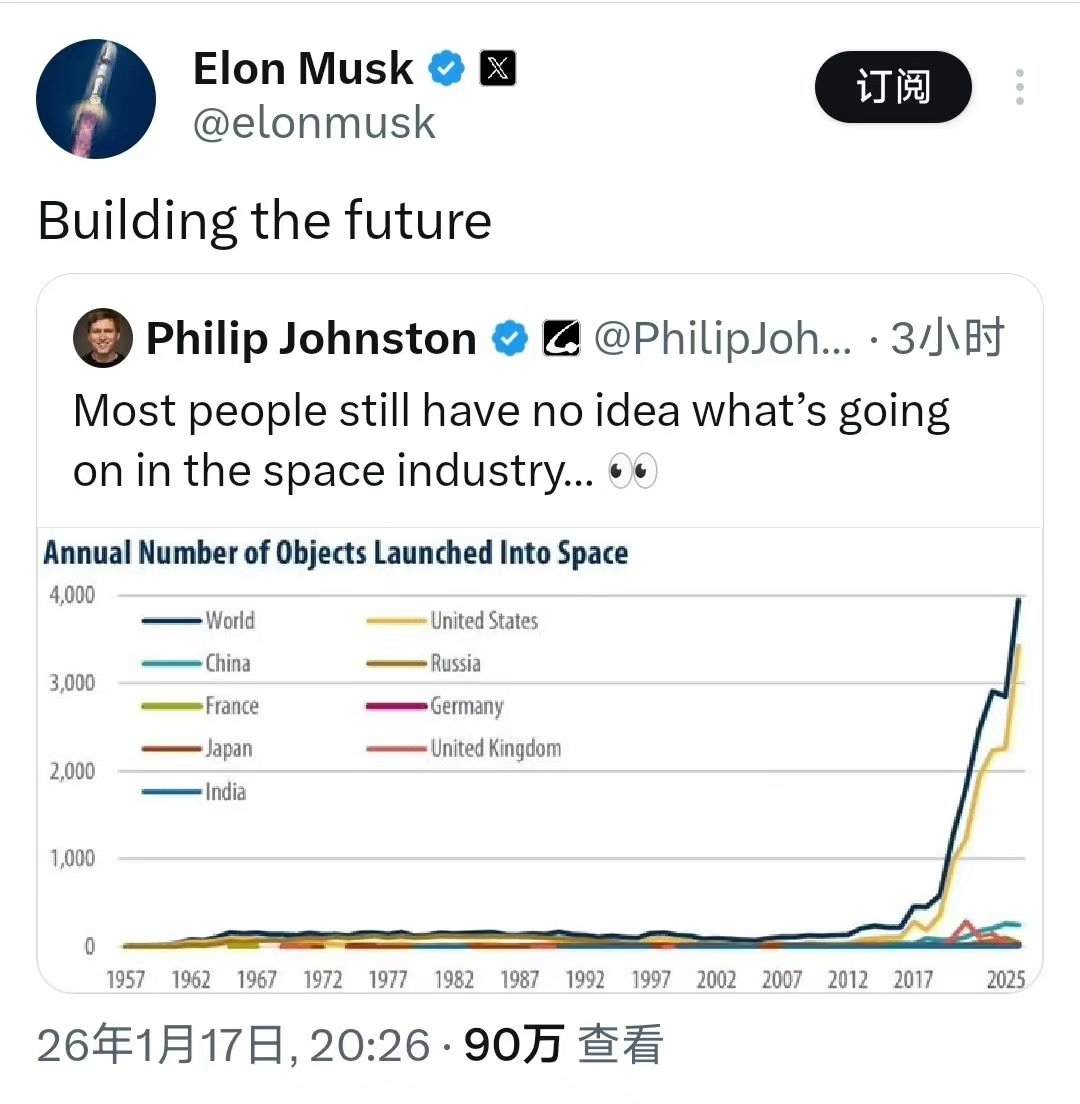
Task: Open the 90万 查看 view count
Action: 563,1045
